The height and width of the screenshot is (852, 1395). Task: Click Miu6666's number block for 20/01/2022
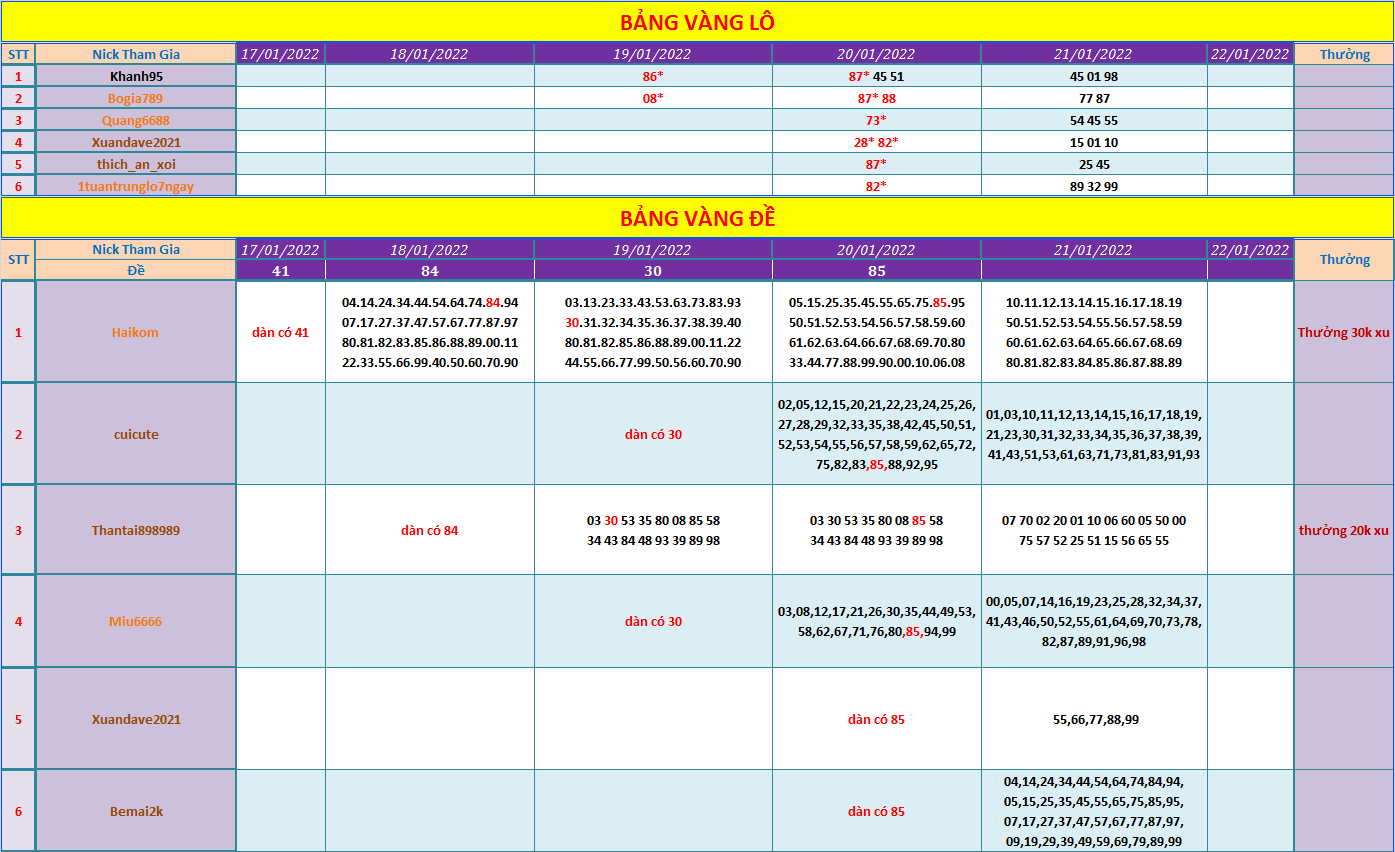876,621
